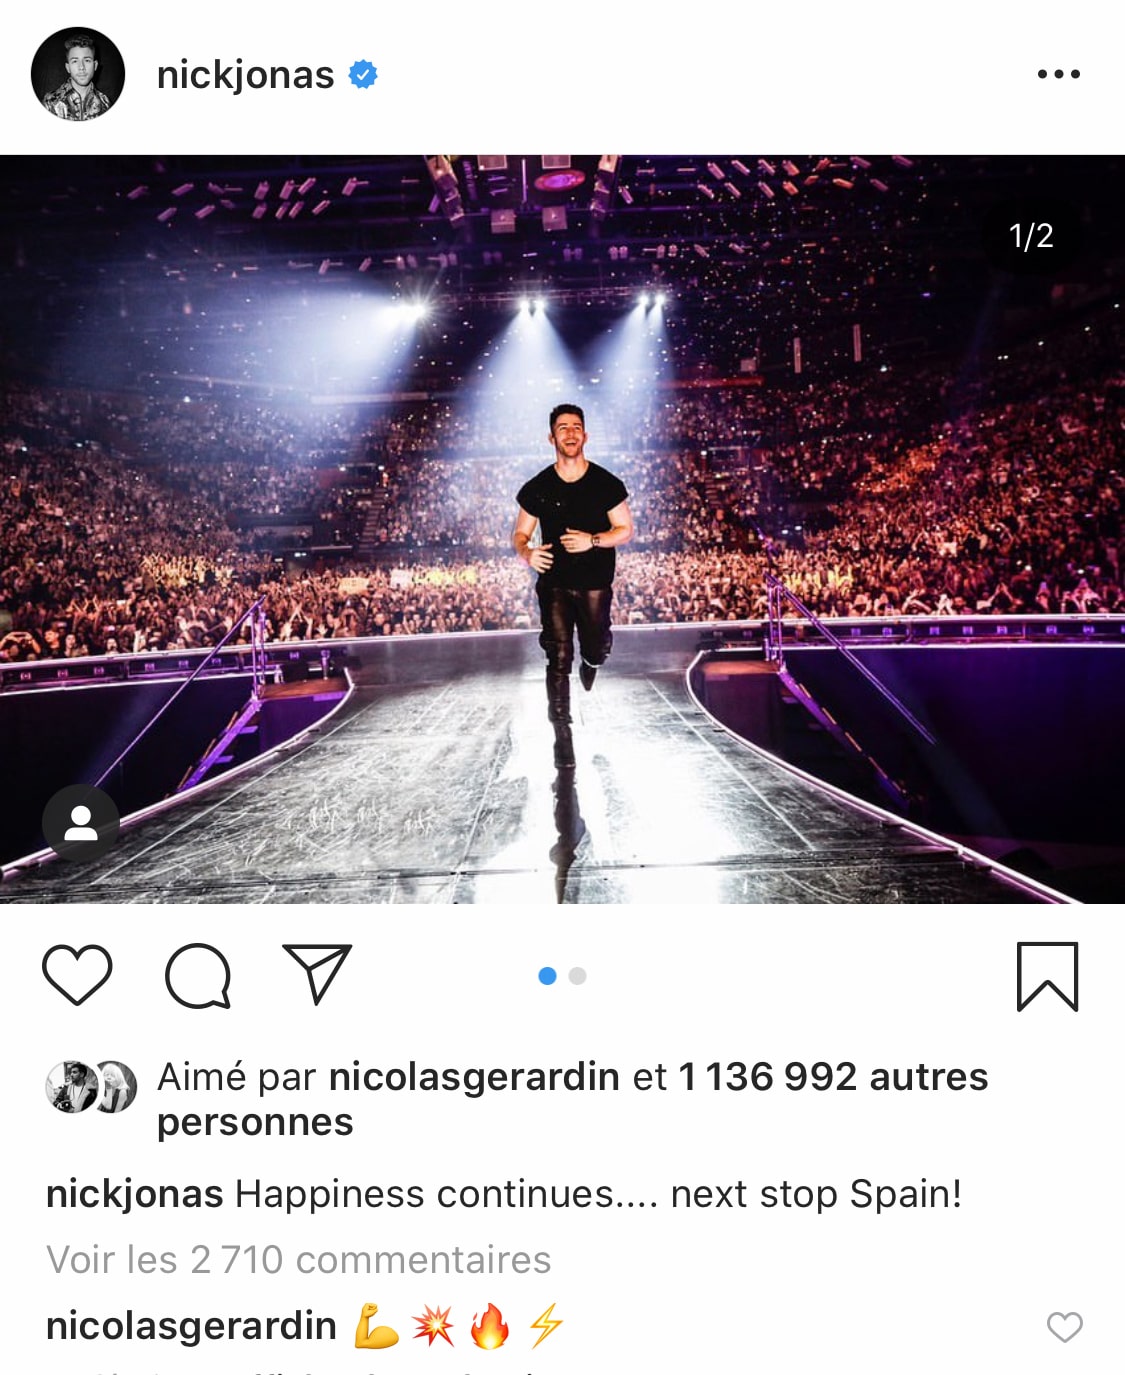
Task: Open comments via speech bubble icon
Action: point(198,975)
